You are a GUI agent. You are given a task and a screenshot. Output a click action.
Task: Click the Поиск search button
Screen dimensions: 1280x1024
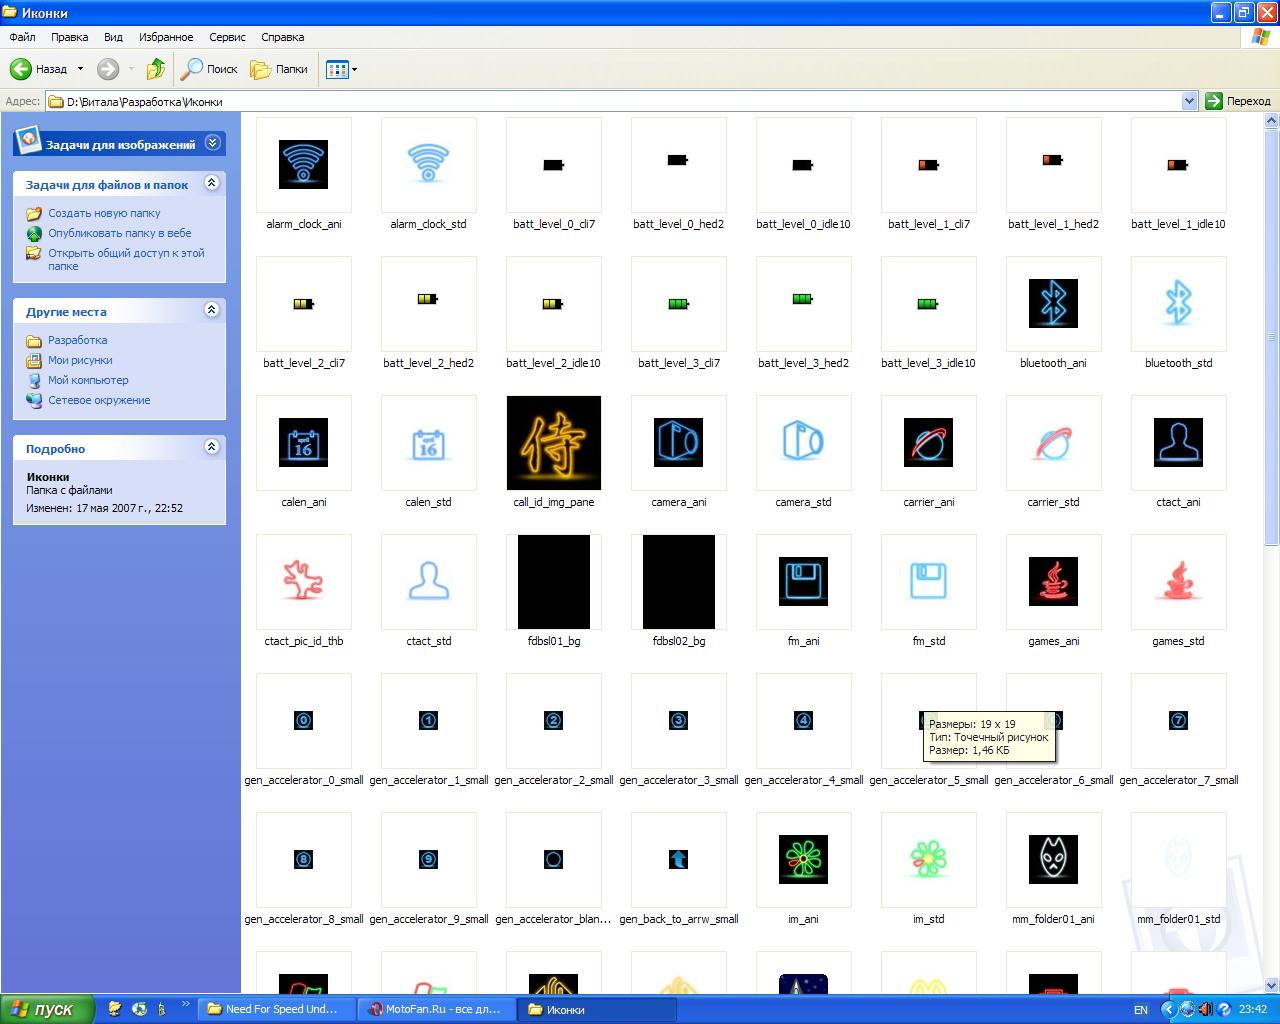(x=209, y=69)
